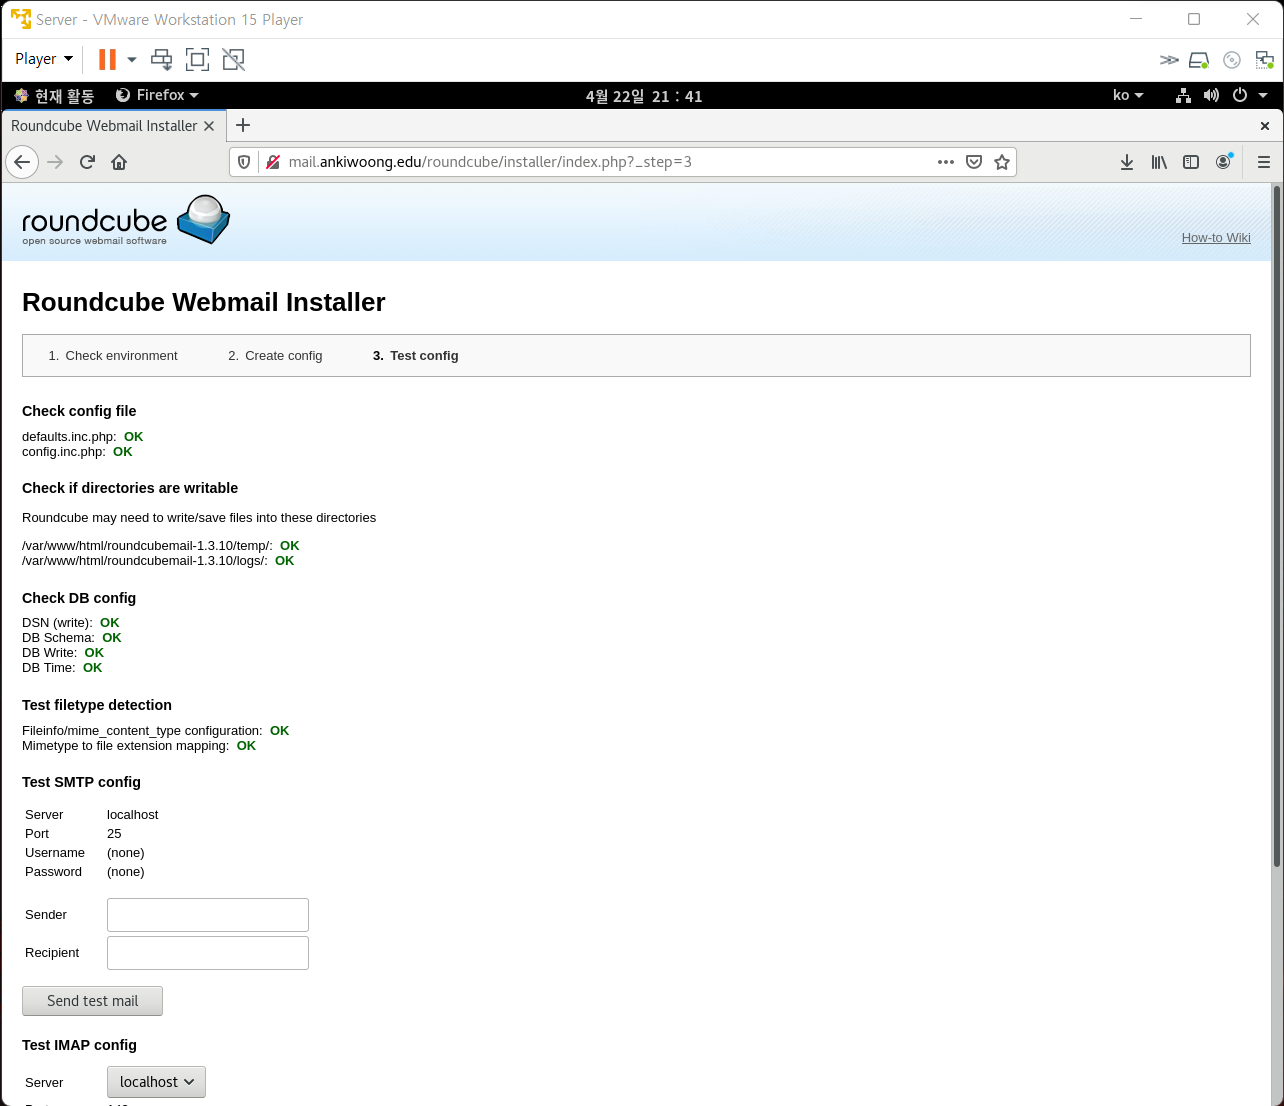Screen dimensions: 1284x1106
Task: Toggle VMware Unity mode icon
Action: (x=234, y=60)
